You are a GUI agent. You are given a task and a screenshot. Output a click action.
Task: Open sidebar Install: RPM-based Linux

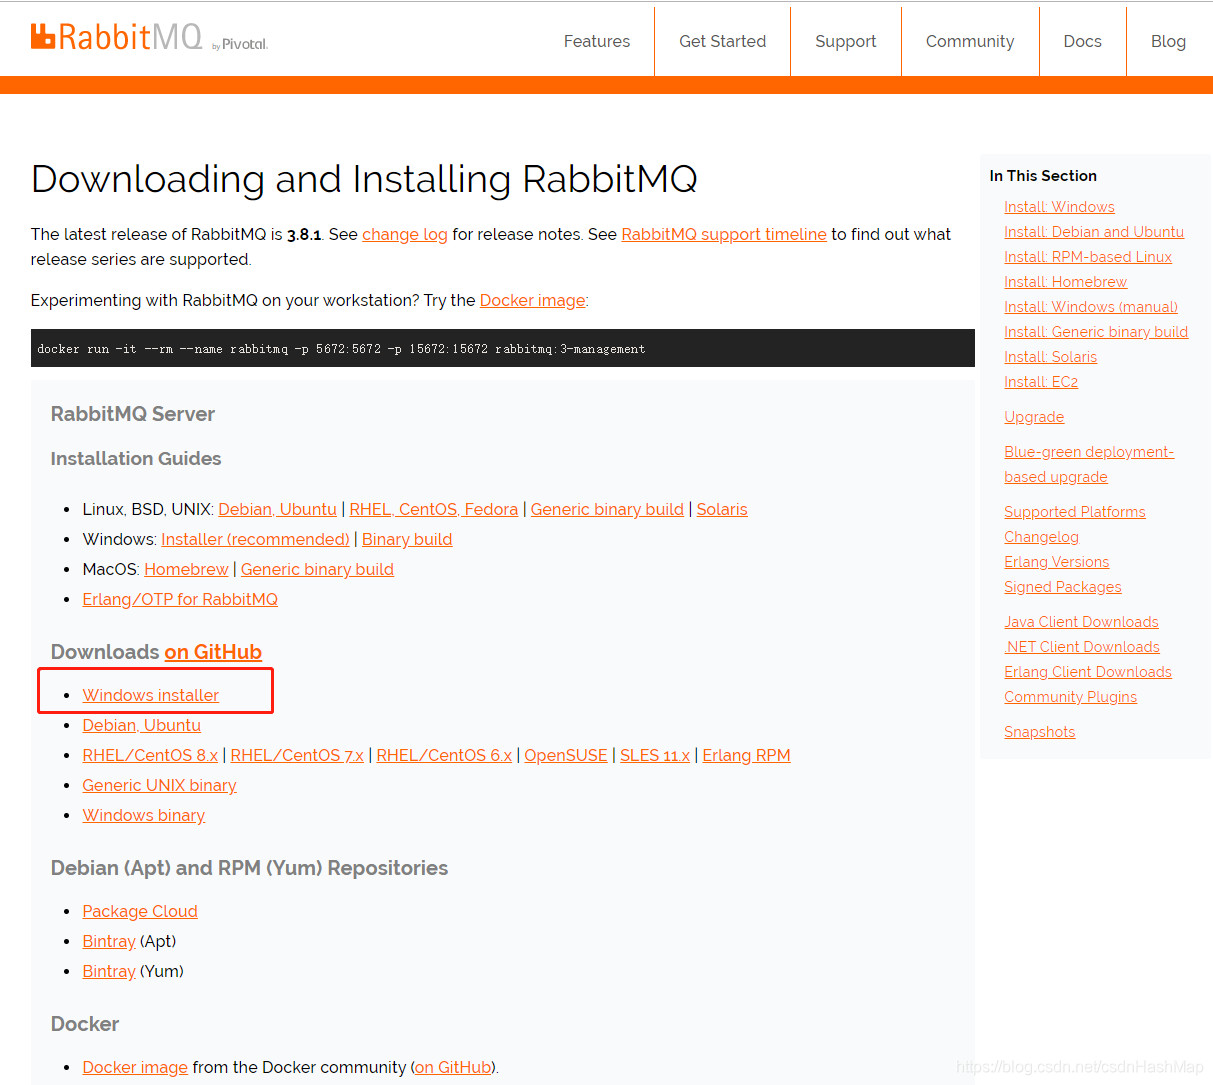pyautogui.click(x=1088, y=257)
